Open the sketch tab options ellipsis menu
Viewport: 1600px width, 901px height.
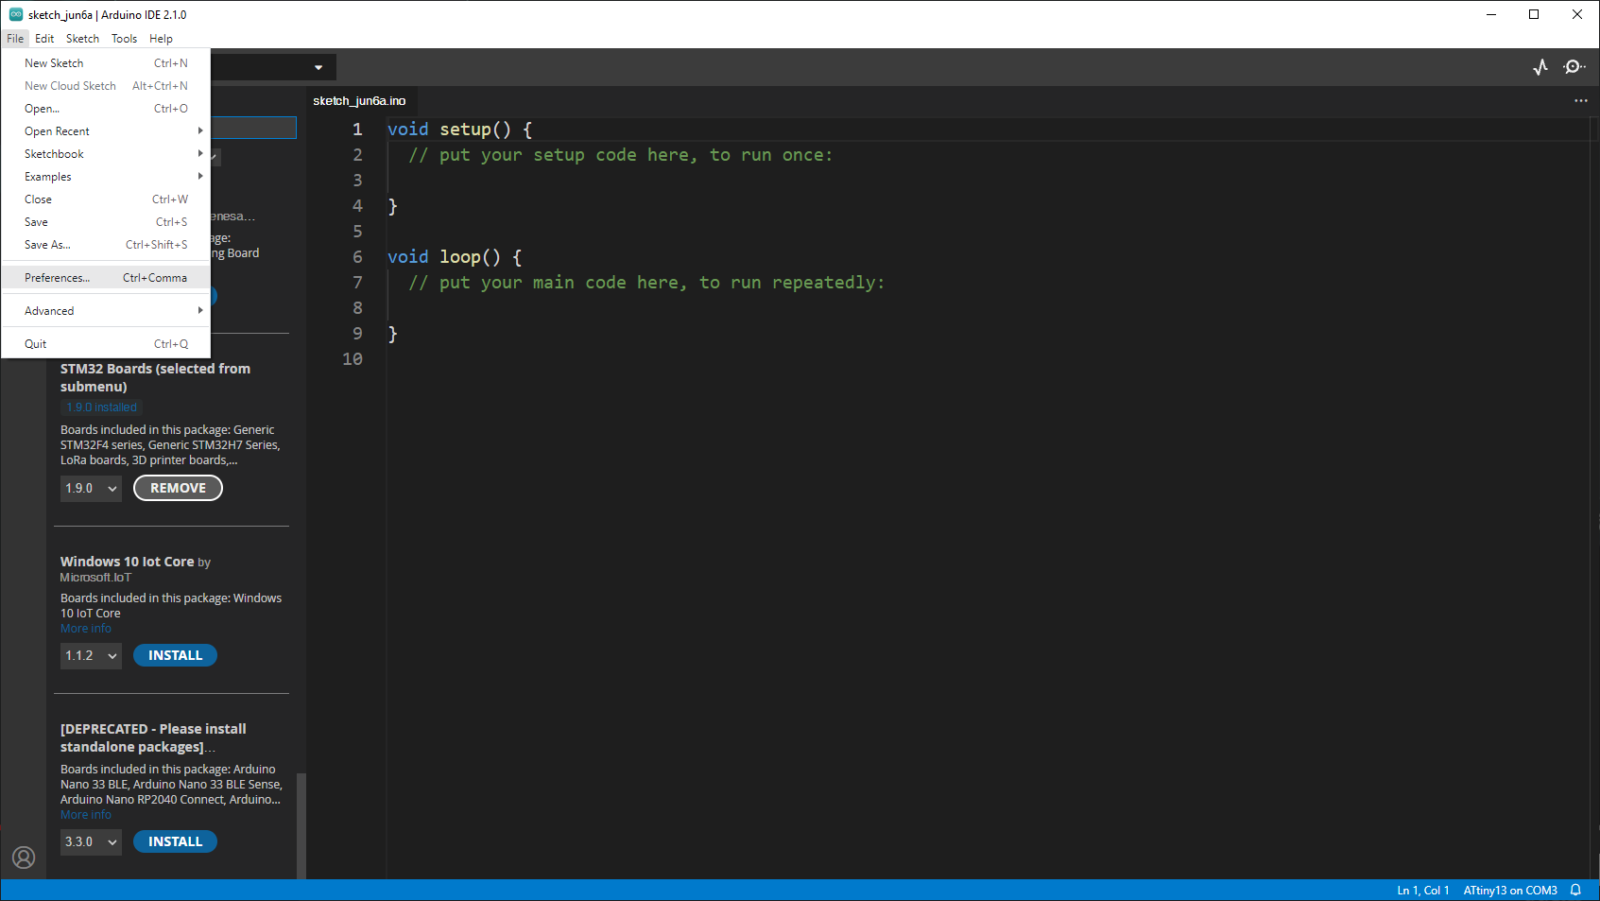pos(1580,100)
